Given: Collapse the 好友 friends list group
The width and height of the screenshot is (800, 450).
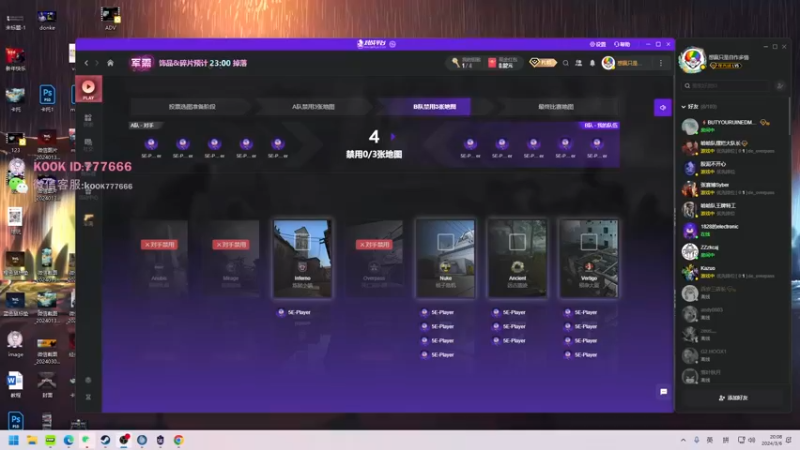Looking at the screenshot, I should tap(684, 107).
